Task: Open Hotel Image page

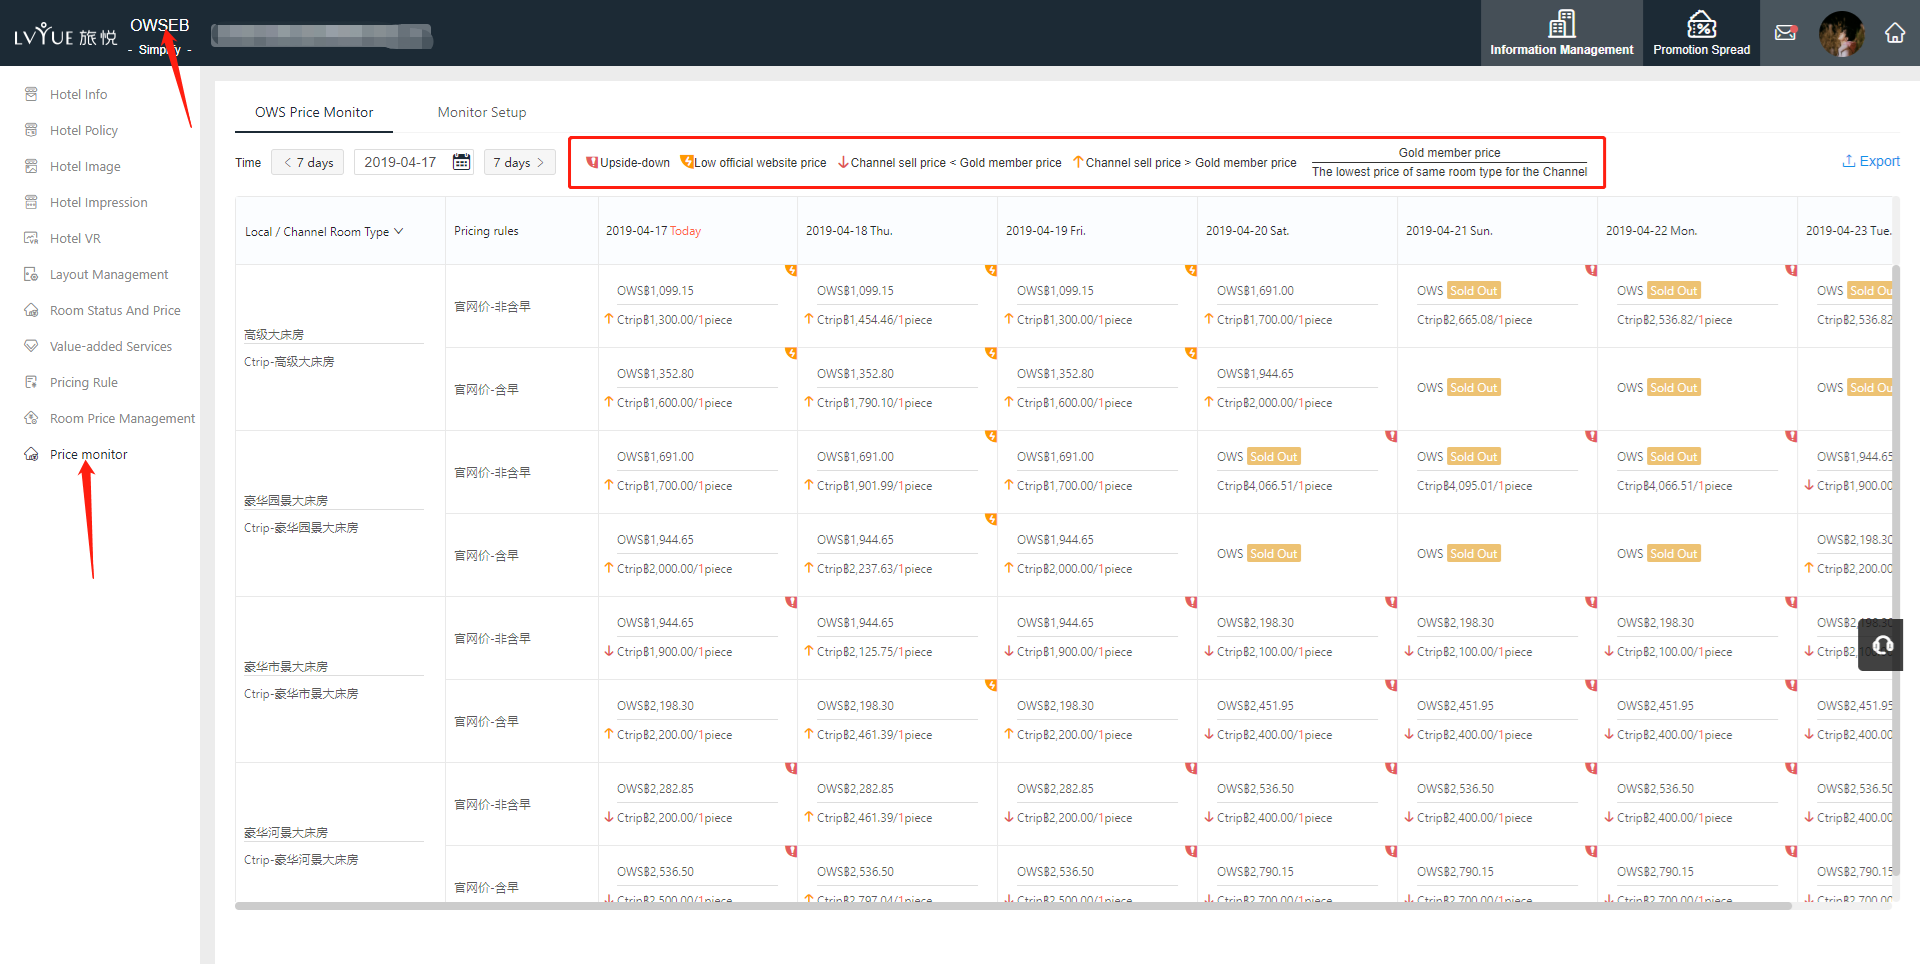Action: [x=85, y=166]
